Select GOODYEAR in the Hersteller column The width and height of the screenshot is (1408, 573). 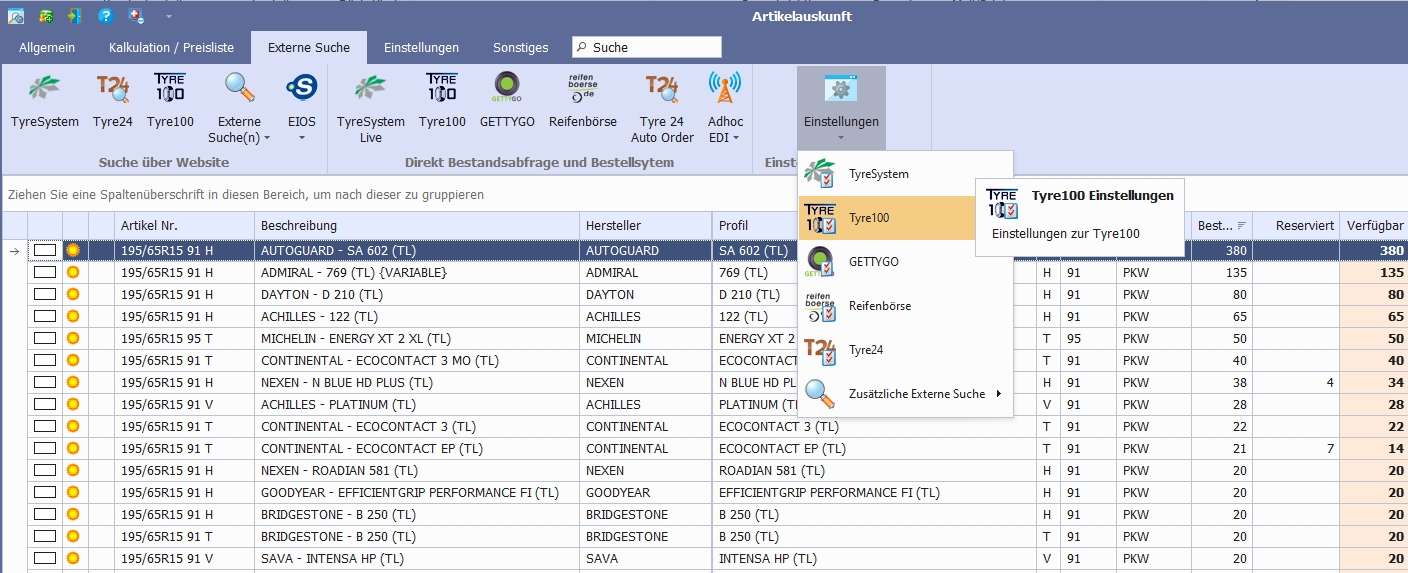645,492
